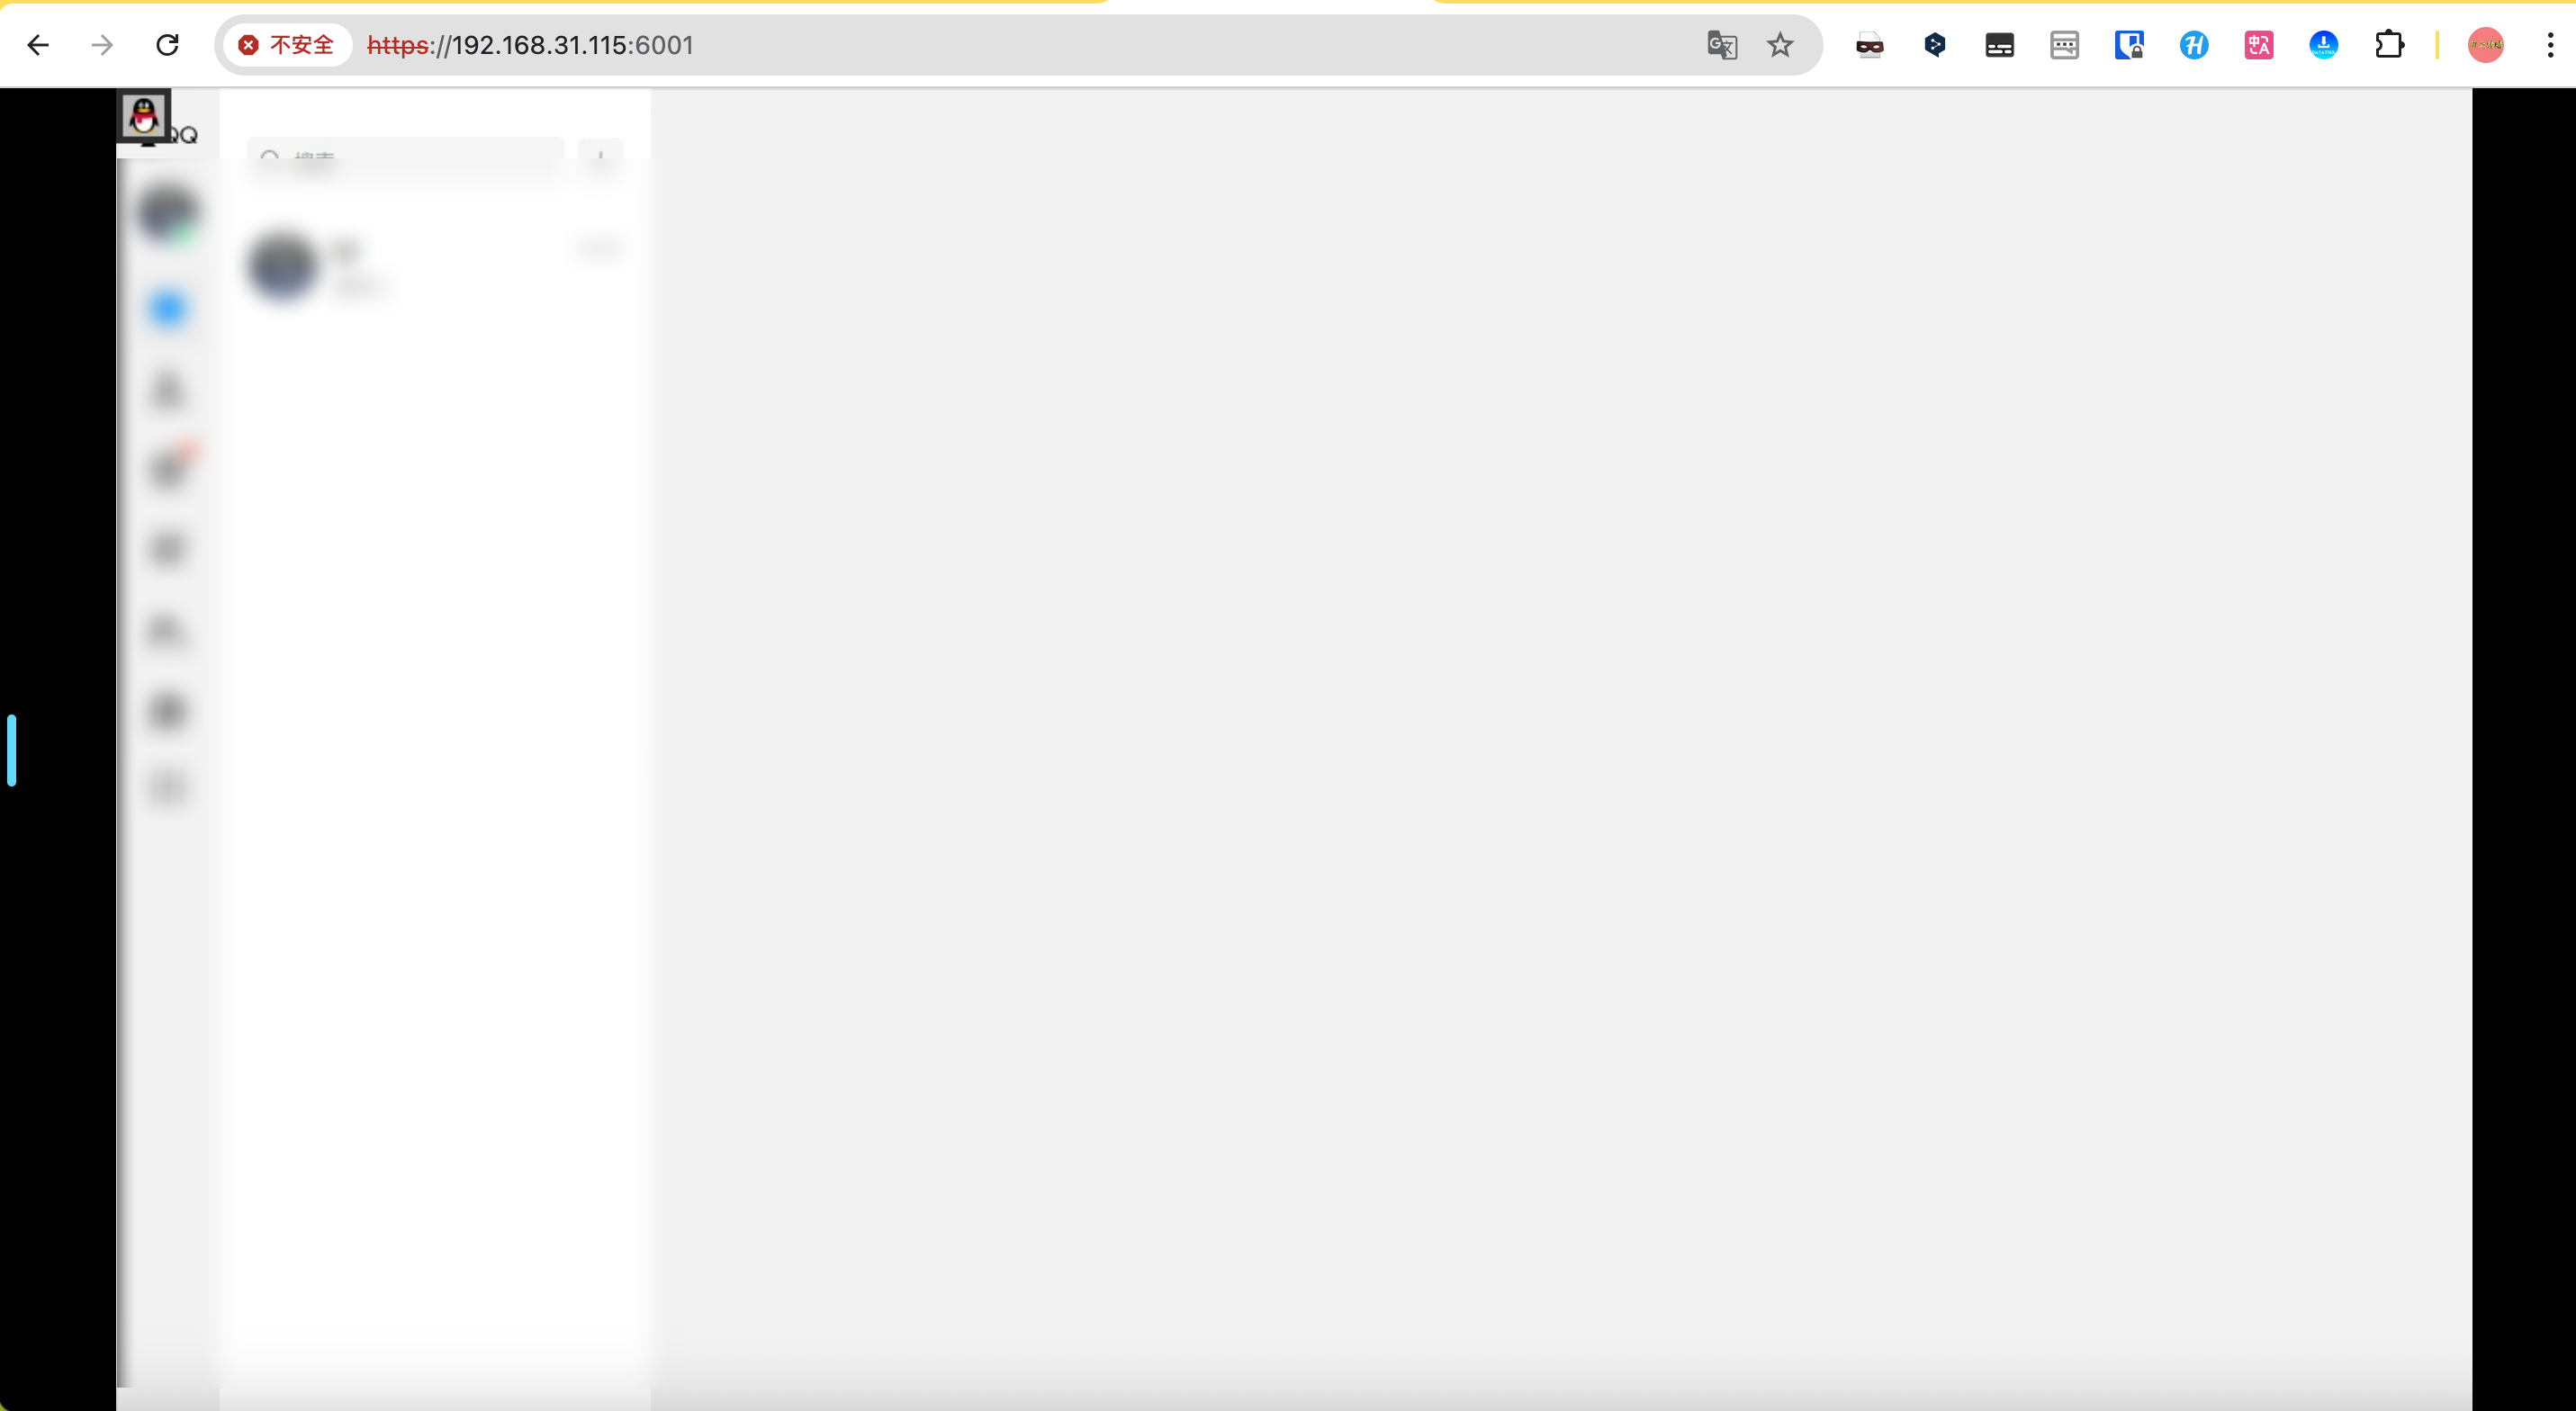Click the QQ penguin logo
The image size is (2576, 1411).
(x=145, y=116)
